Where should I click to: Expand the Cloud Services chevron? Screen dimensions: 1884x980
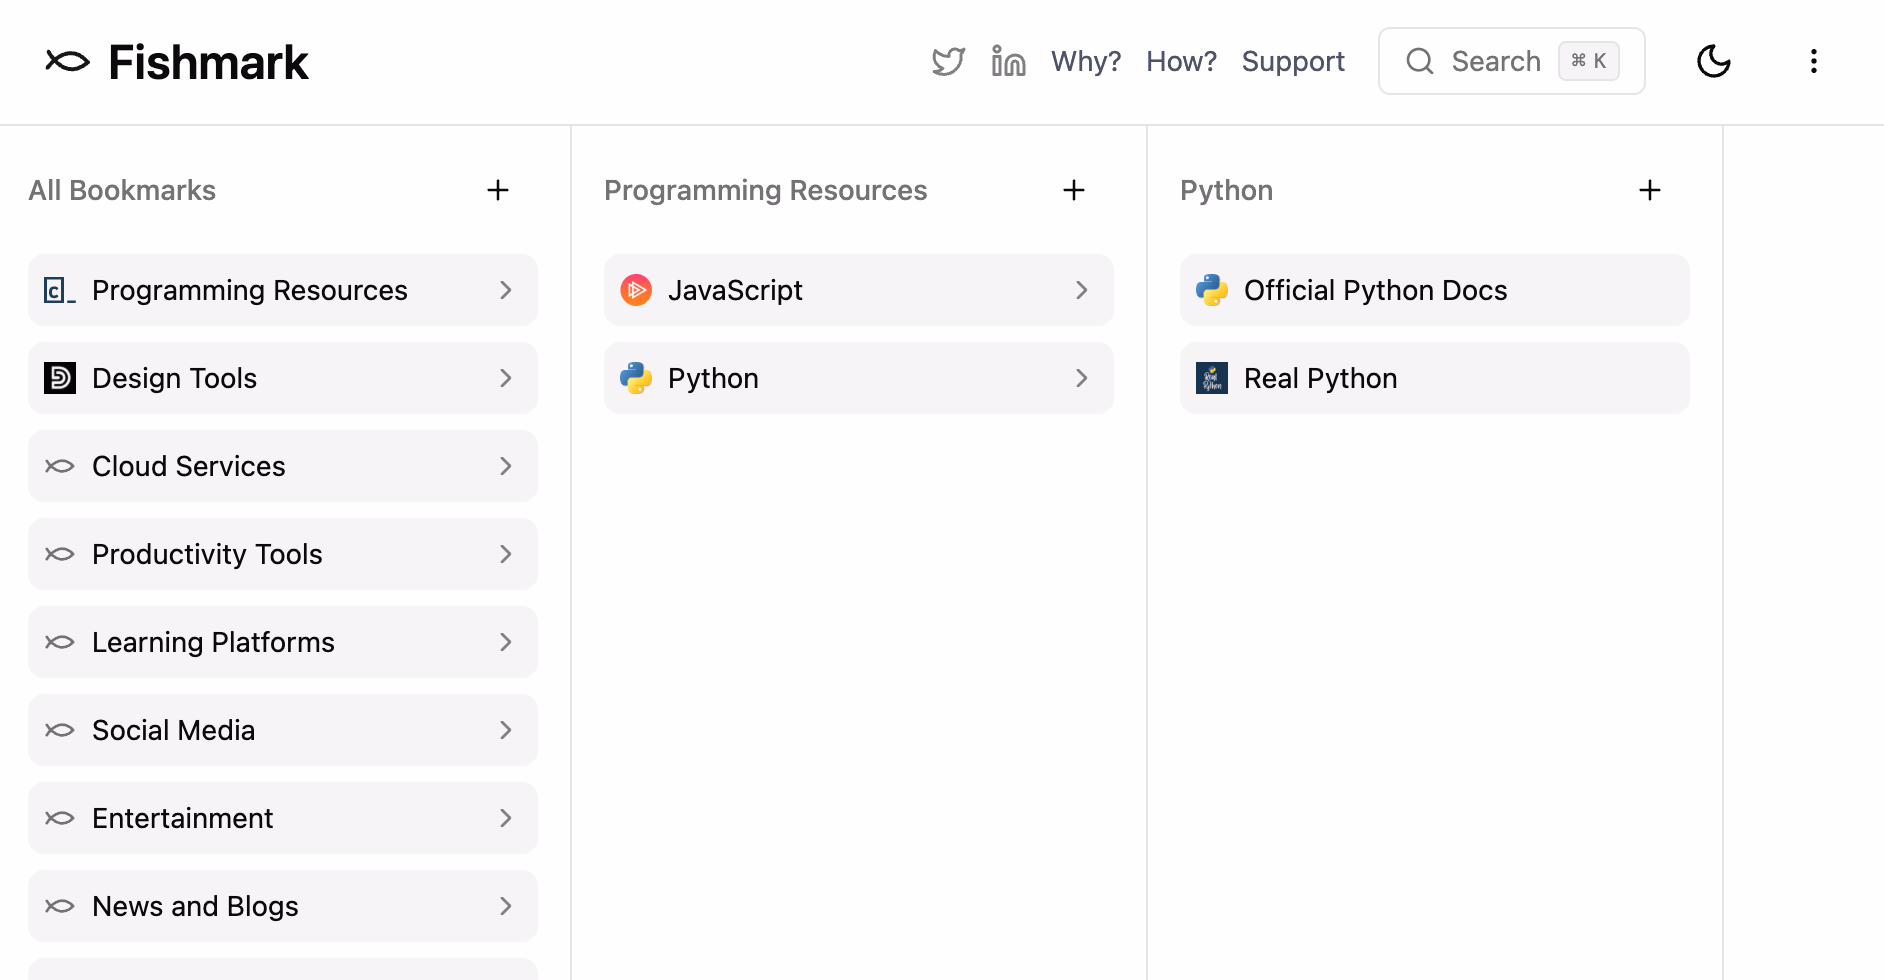pyautogui.click(x=506, y=466)
